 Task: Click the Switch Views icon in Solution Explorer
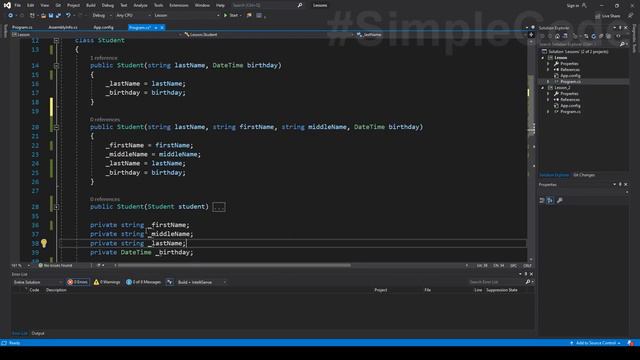[x=565, y=36]
